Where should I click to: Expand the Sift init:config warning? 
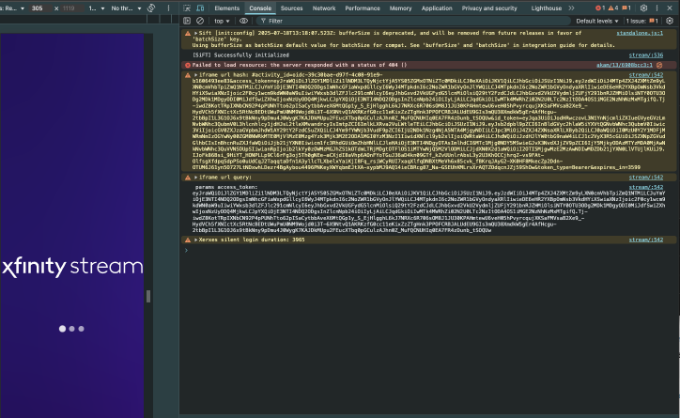196,33
